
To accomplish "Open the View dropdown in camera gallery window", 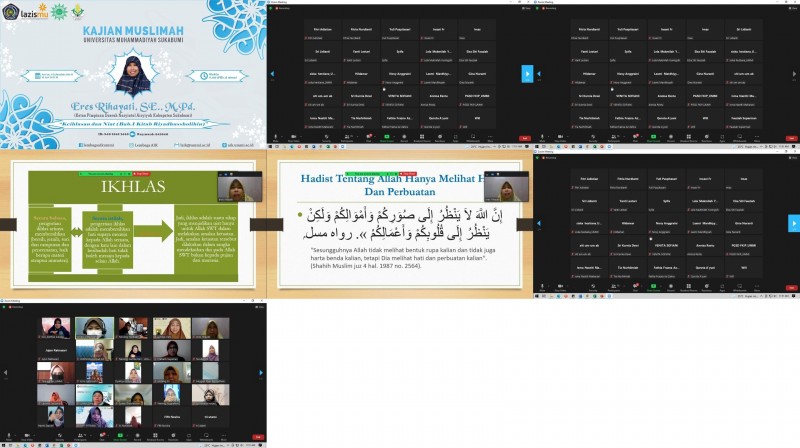I will coord(258,309).
